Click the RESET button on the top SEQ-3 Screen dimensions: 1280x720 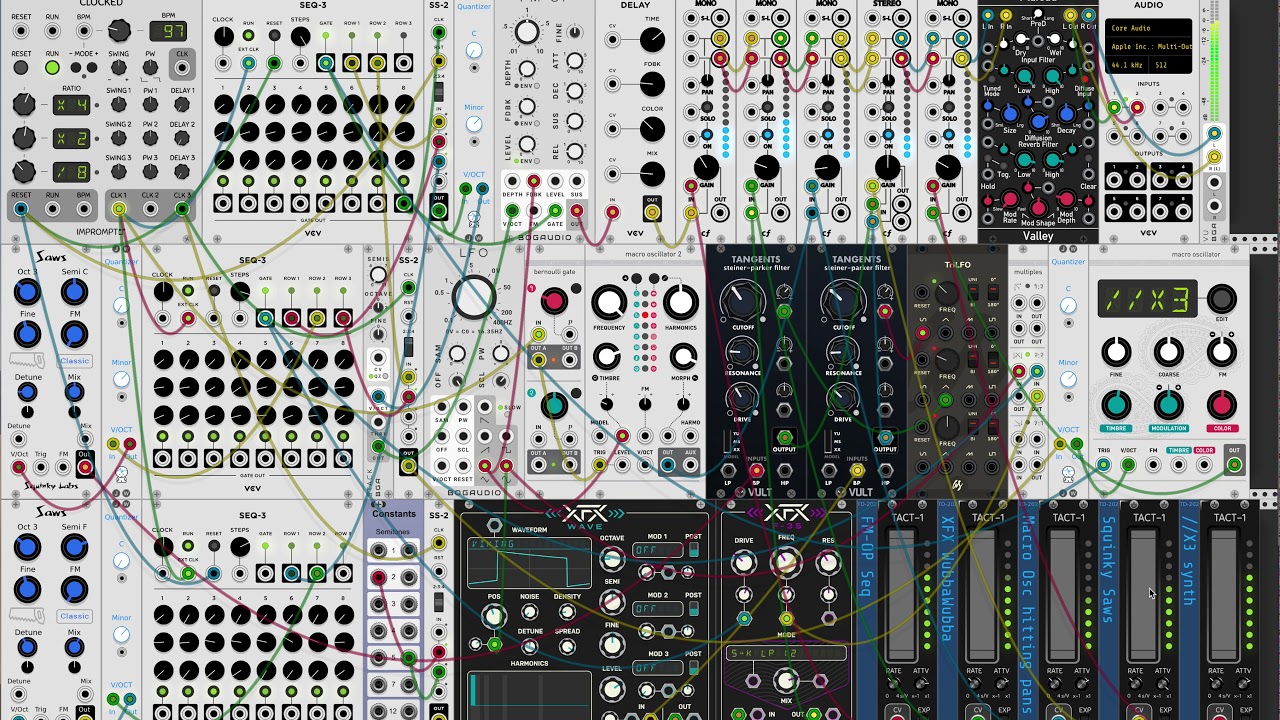pyautogui.click(x=273, y=36)
